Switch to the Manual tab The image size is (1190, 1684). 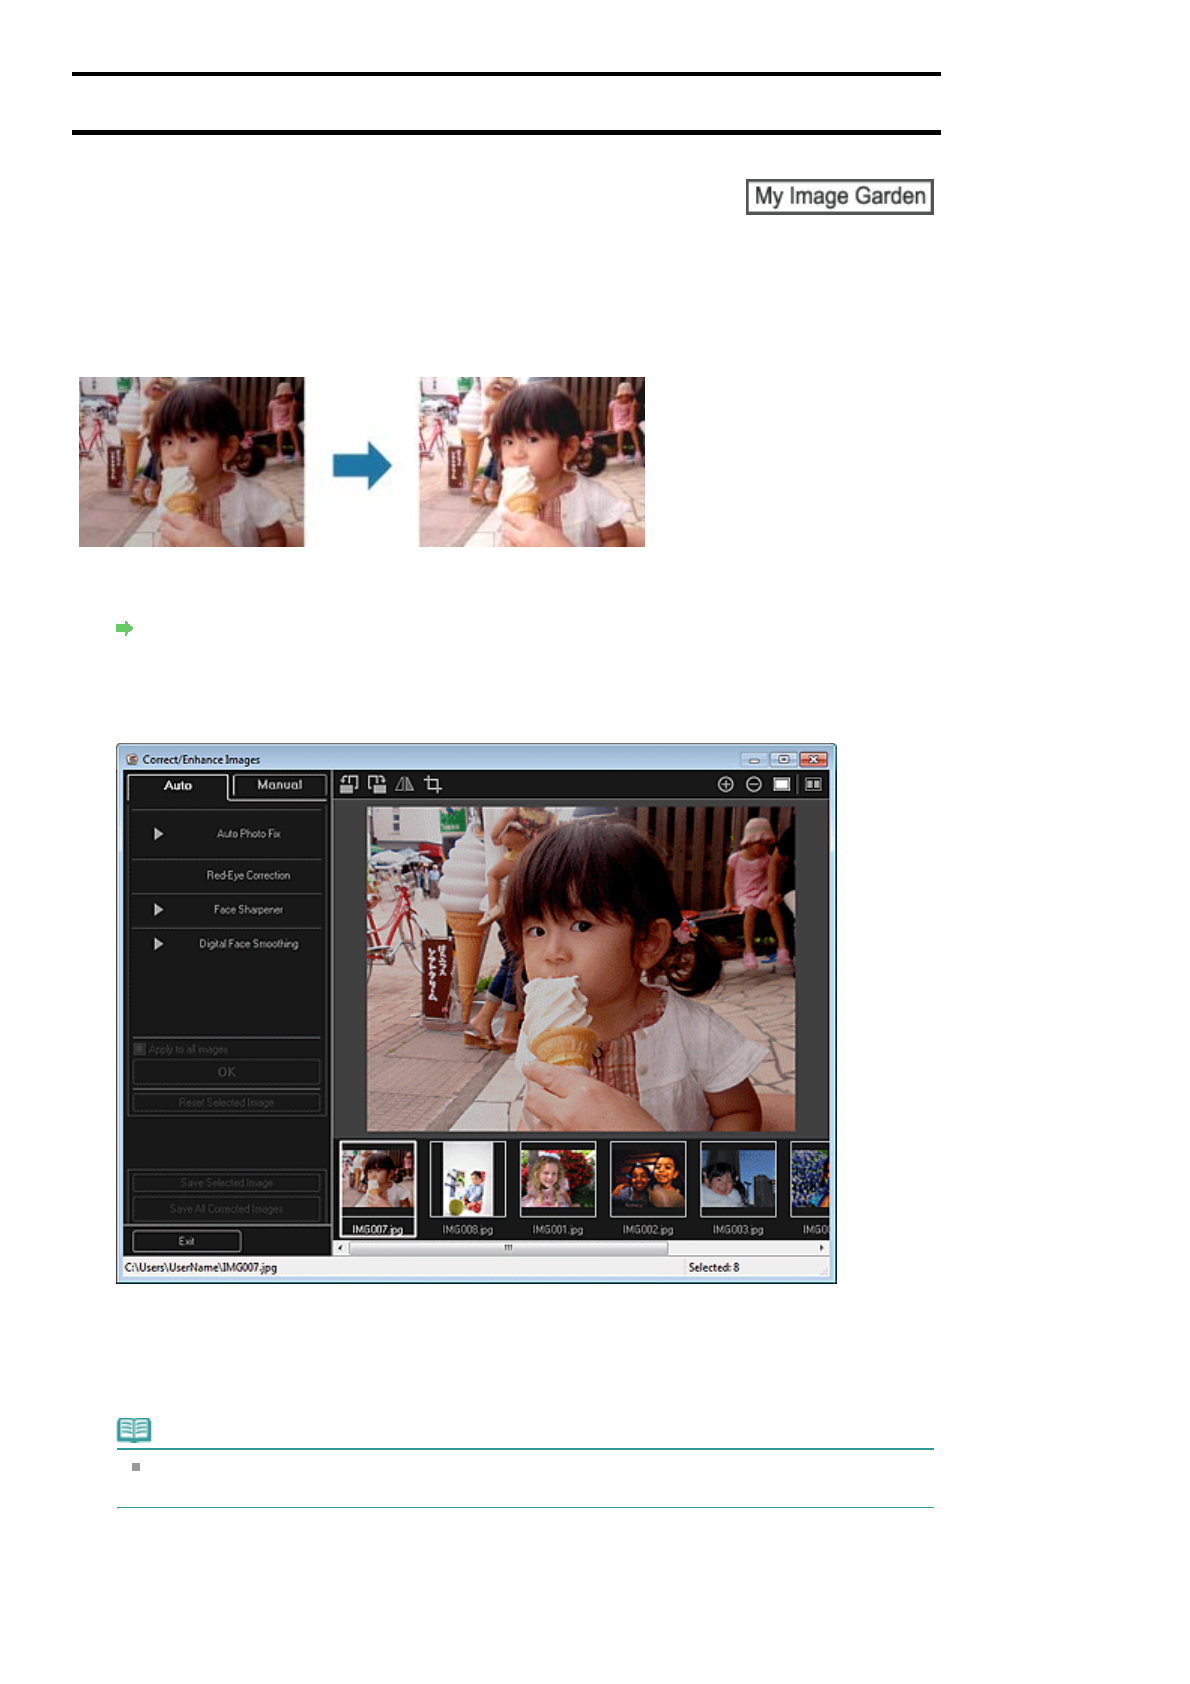[279, 785]
